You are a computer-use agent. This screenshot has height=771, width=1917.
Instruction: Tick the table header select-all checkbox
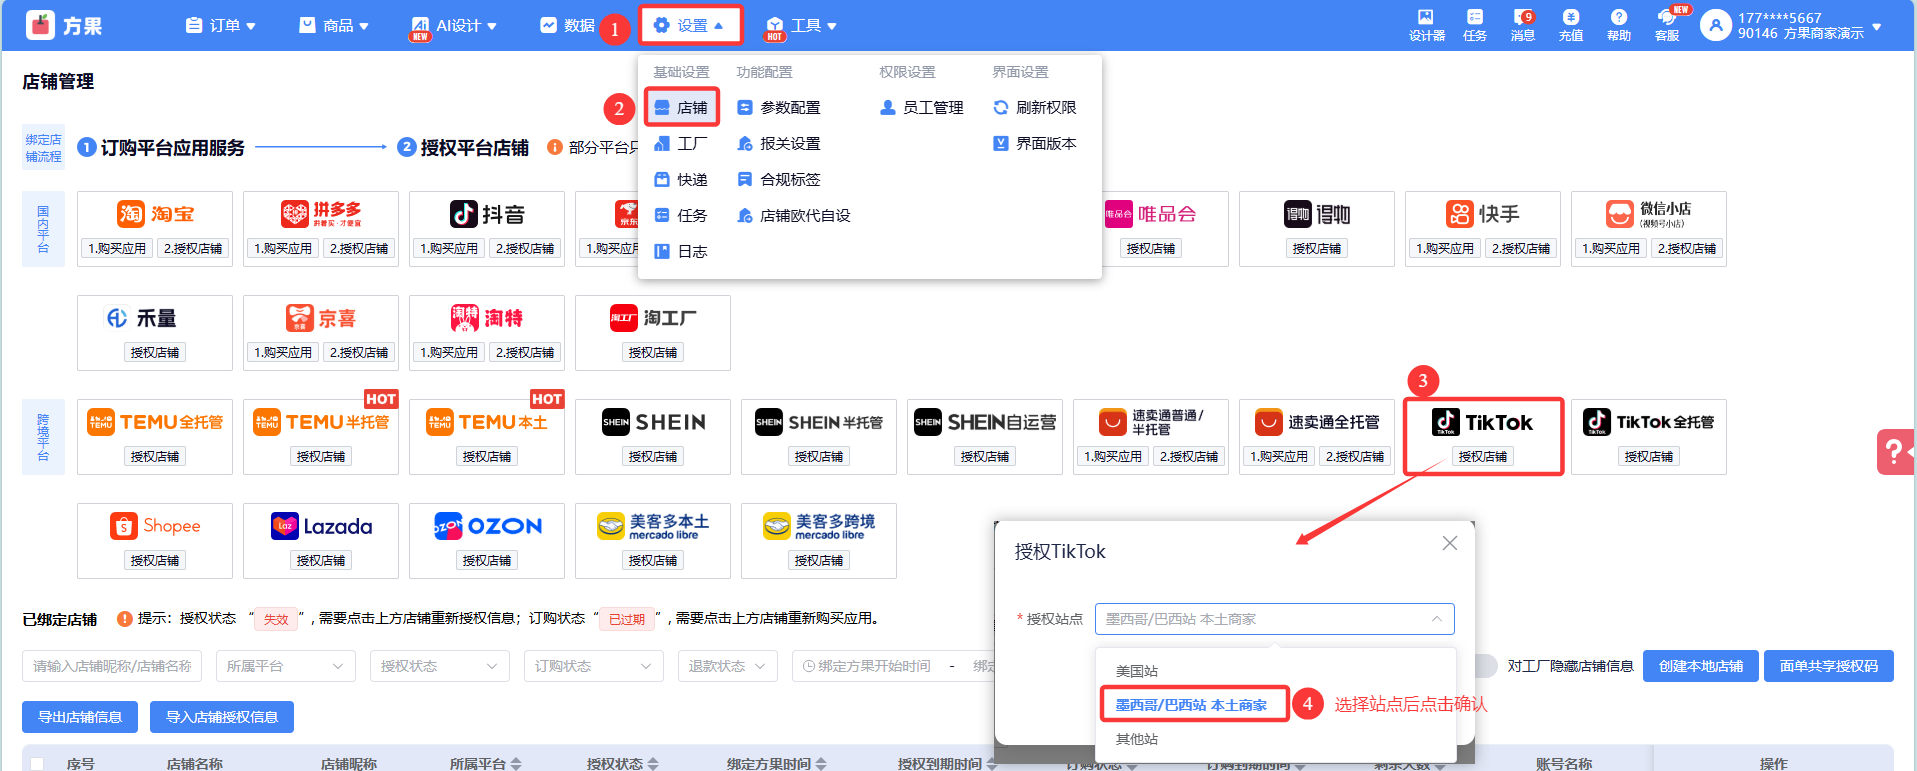pyautogui.click(x=37, y=764)
